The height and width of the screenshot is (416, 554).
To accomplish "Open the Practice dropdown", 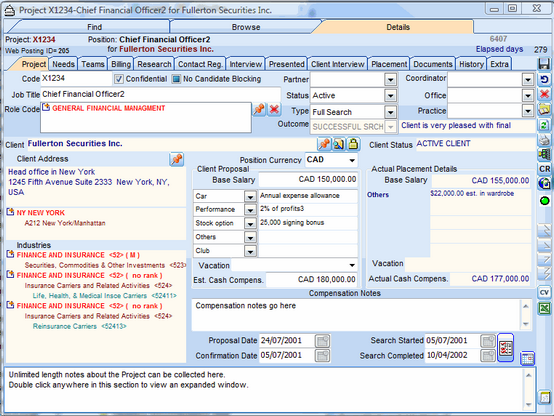I will (x=528, y=111).
